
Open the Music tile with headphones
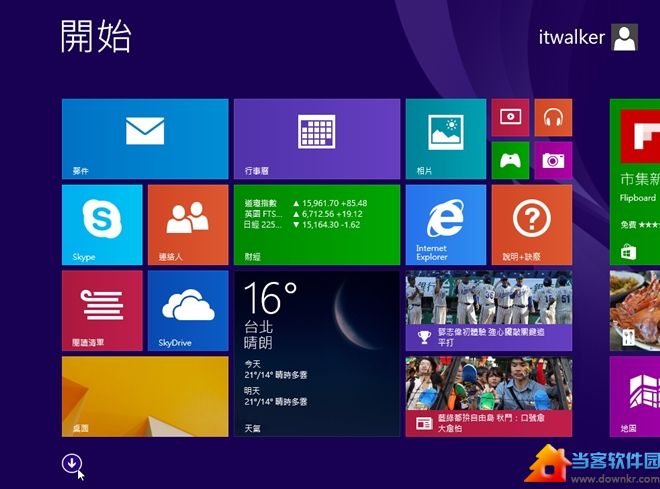click(553, 117)
